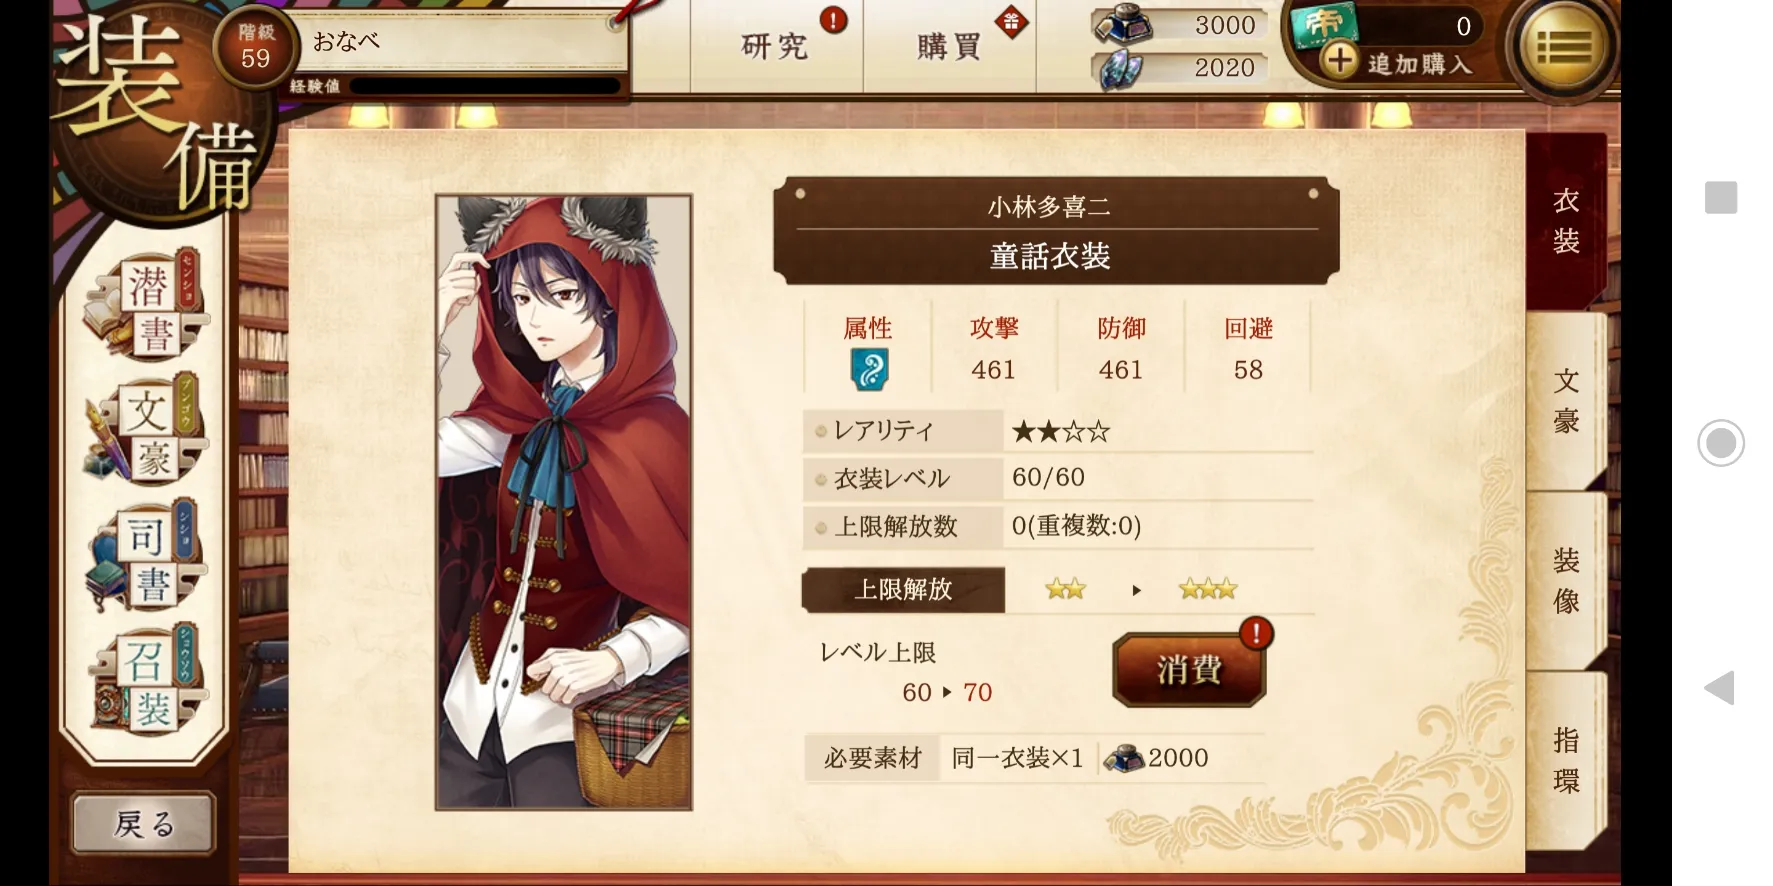Open the round hamburger menu icon

1562,48
